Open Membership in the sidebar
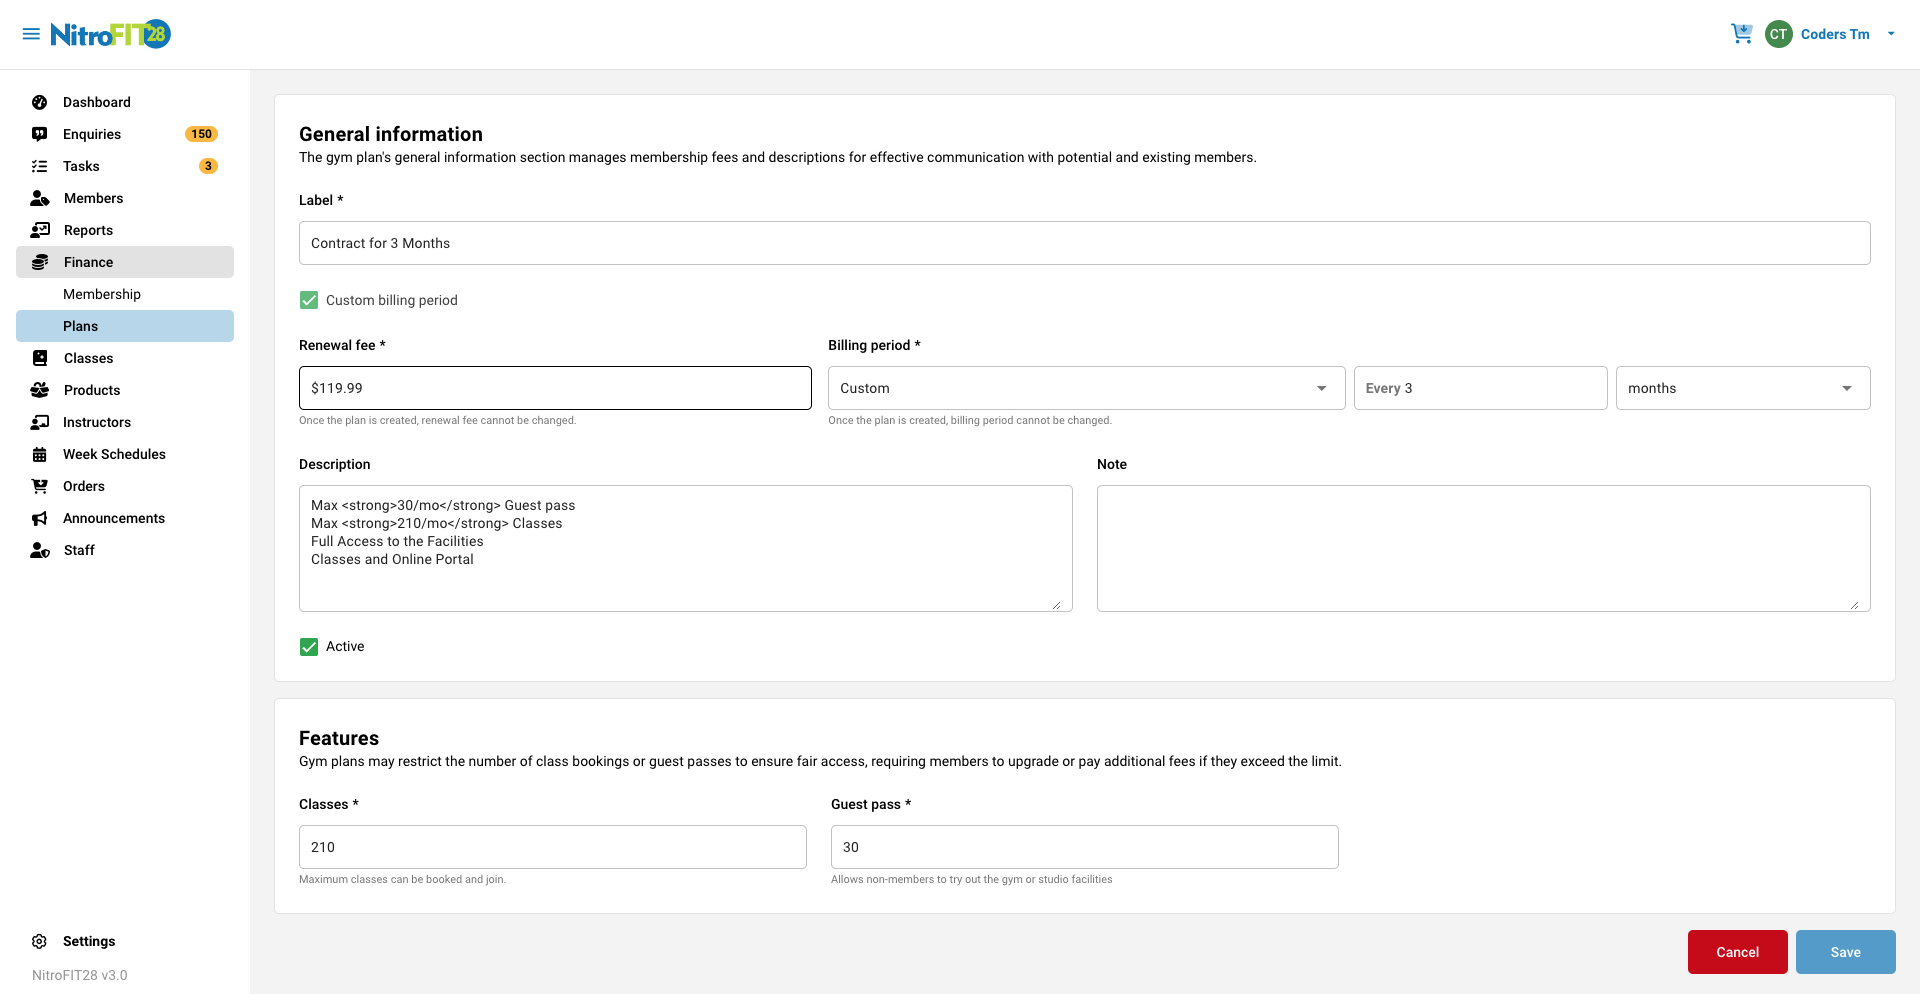 click(102, 294)
